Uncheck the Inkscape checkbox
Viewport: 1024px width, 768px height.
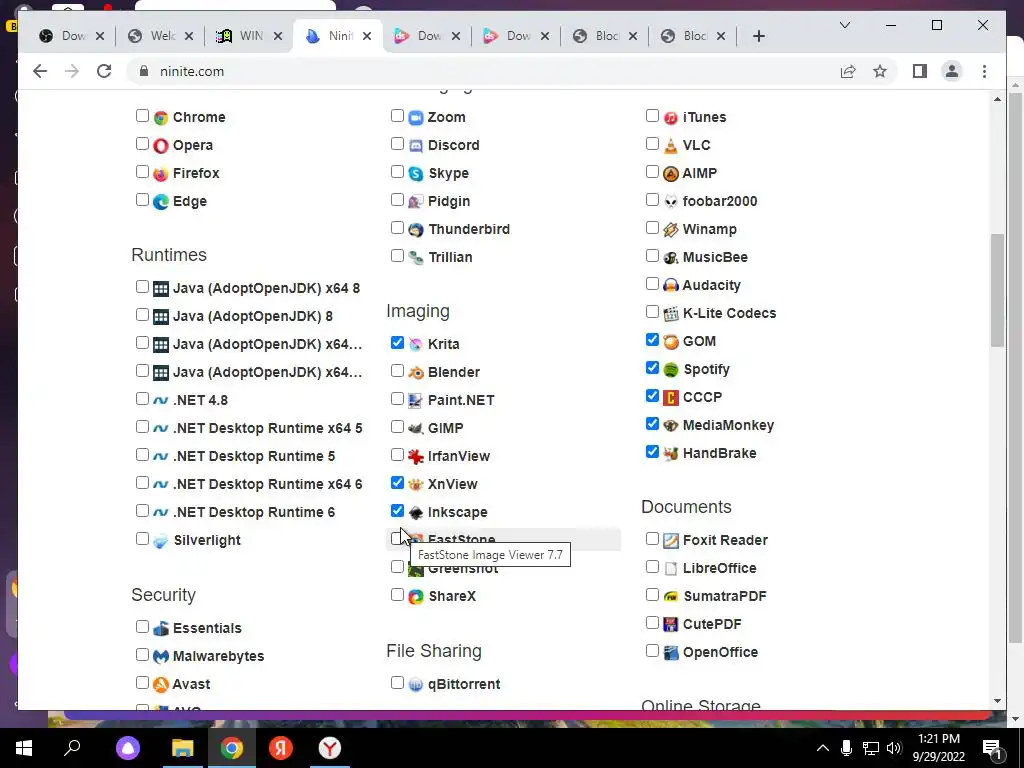pos(397,511)
